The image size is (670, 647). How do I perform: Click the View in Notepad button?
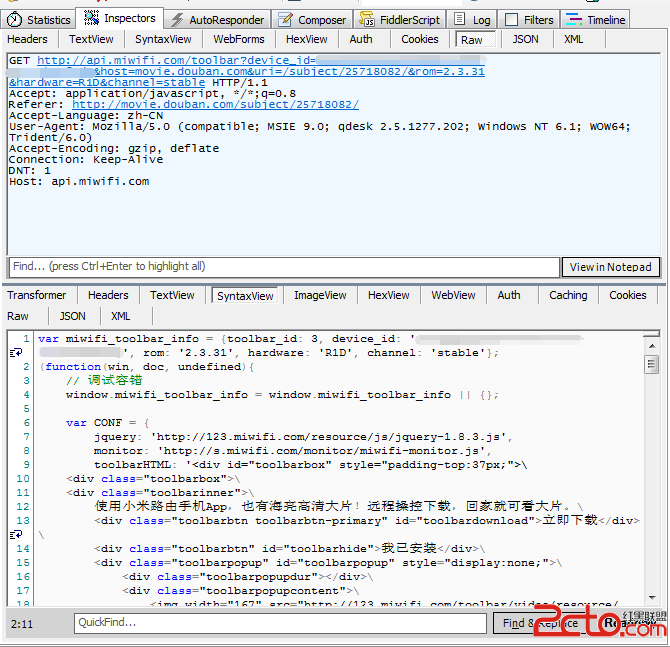(x=611, y=267)
